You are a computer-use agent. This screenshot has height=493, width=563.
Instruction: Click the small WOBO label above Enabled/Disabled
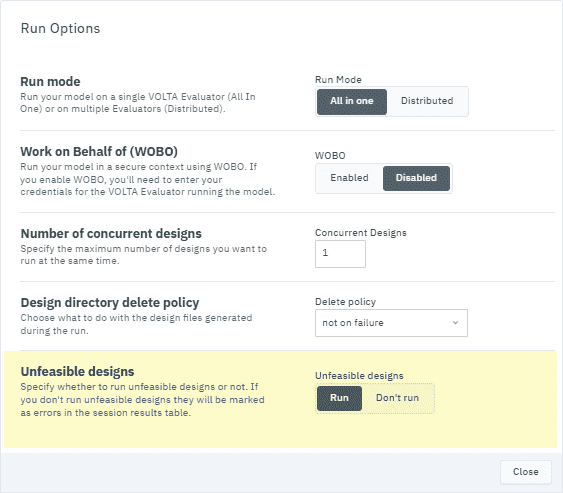click(x=330, y=155)
